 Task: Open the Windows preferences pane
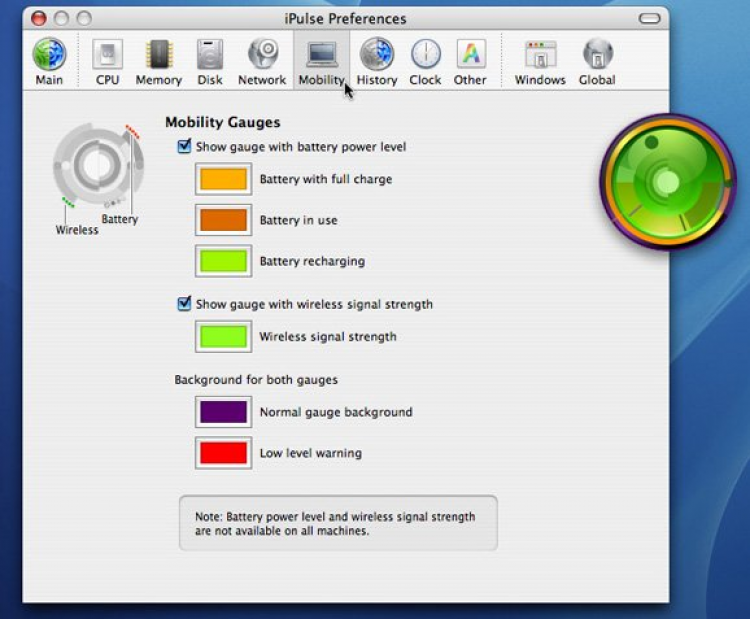(540, 61)
